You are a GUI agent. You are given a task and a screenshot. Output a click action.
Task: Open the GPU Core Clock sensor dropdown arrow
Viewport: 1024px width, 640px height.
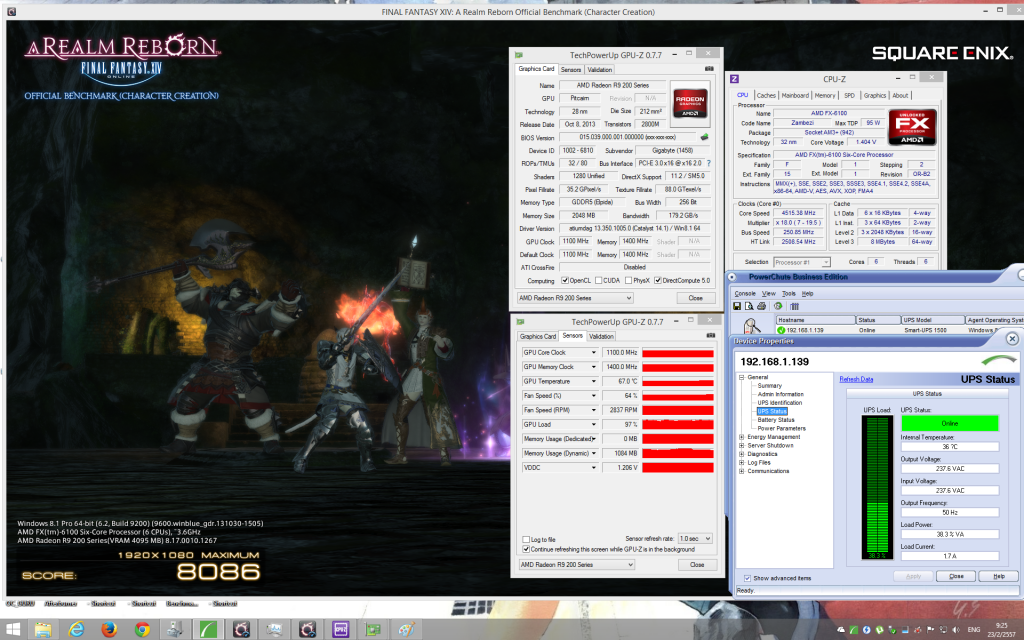(594, 353)
